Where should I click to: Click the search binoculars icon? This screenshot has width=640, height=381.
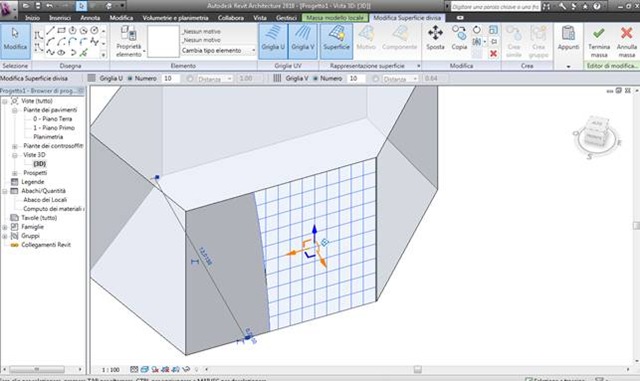click(547, 6)
